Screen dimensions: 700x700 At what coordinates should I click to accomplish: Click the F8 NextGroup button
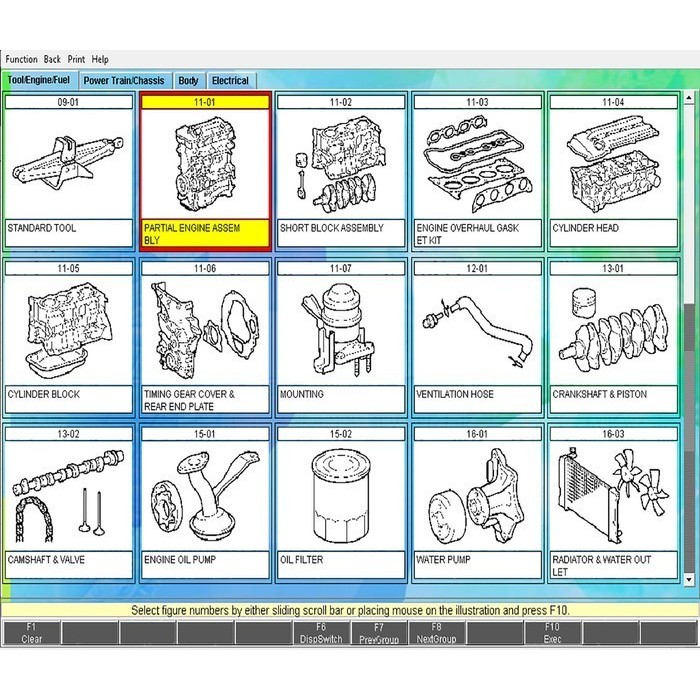coord(437,633)
